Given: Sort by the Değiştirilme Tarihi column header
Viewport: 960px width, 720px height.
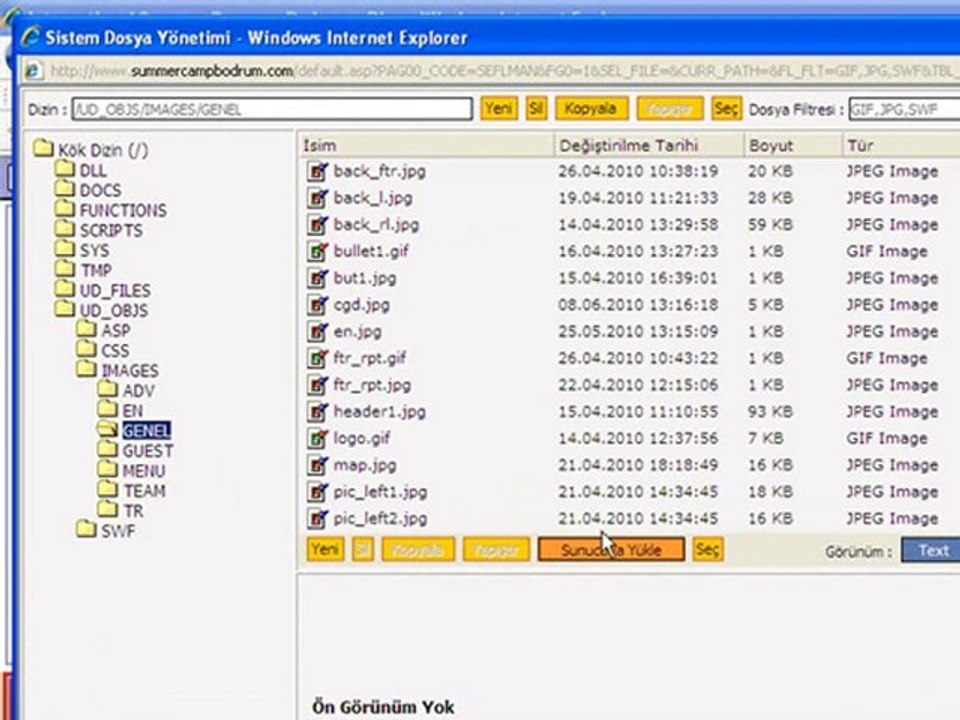Looking at the screenshot, I should click(649, 146).
